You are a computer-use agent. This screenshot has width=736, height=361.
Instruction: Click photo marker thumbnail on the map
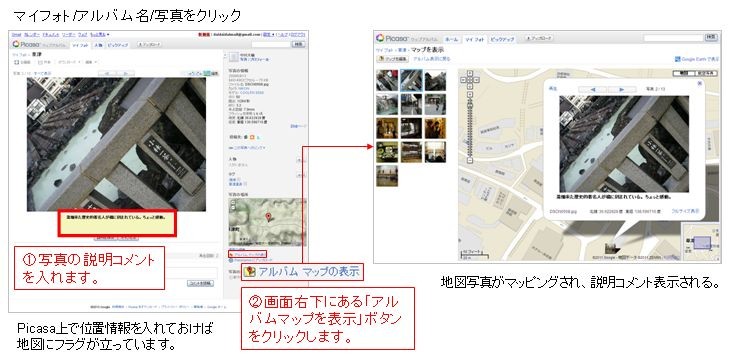[x=612, y=248]
